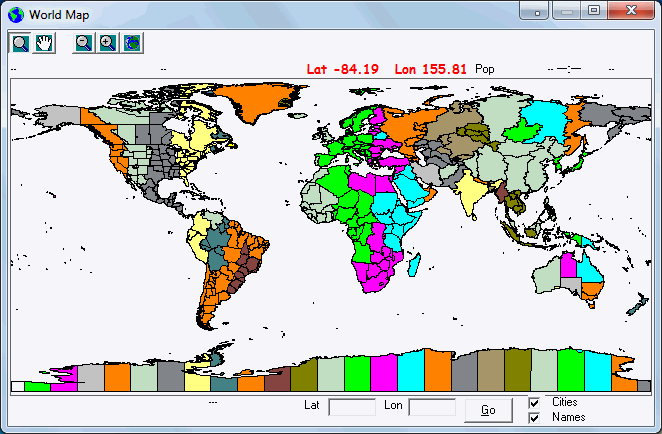Click cyan Saudi Arabia on the map

(412, 188)
